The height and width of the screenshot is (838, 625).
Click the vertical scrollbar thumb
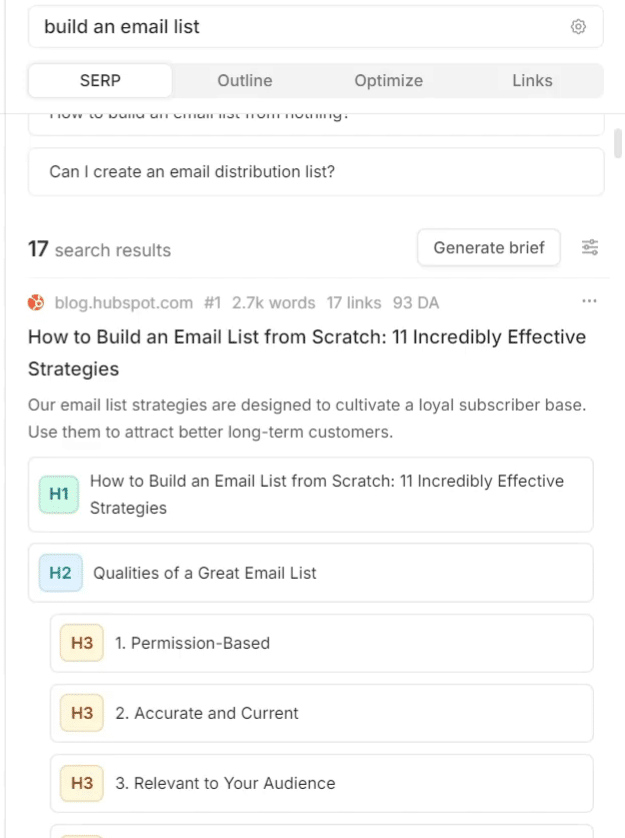click(618, 143)
